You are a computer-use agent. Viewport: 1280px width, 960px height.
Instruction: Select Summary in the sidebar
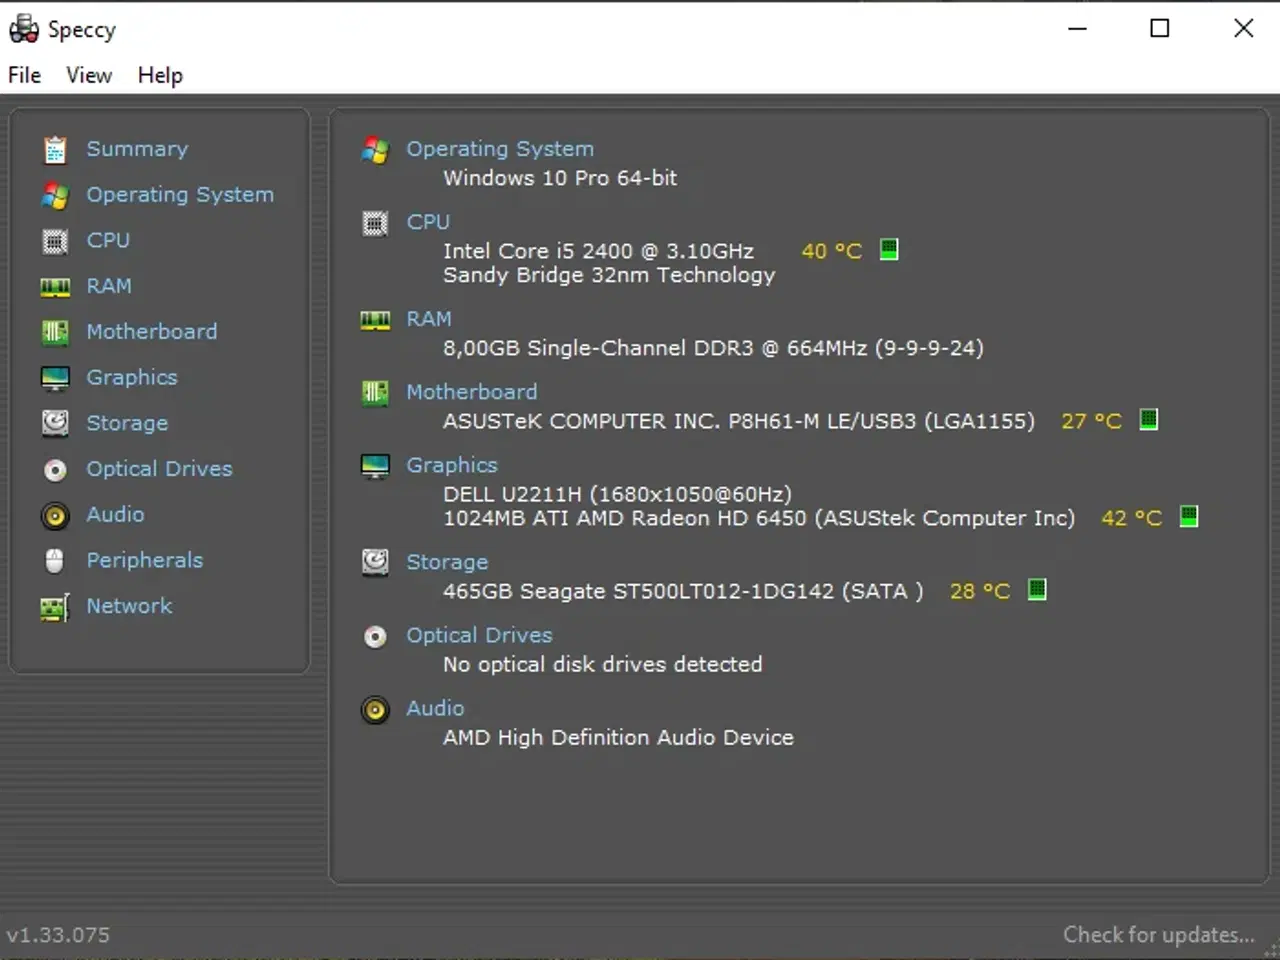pos(137,149)
